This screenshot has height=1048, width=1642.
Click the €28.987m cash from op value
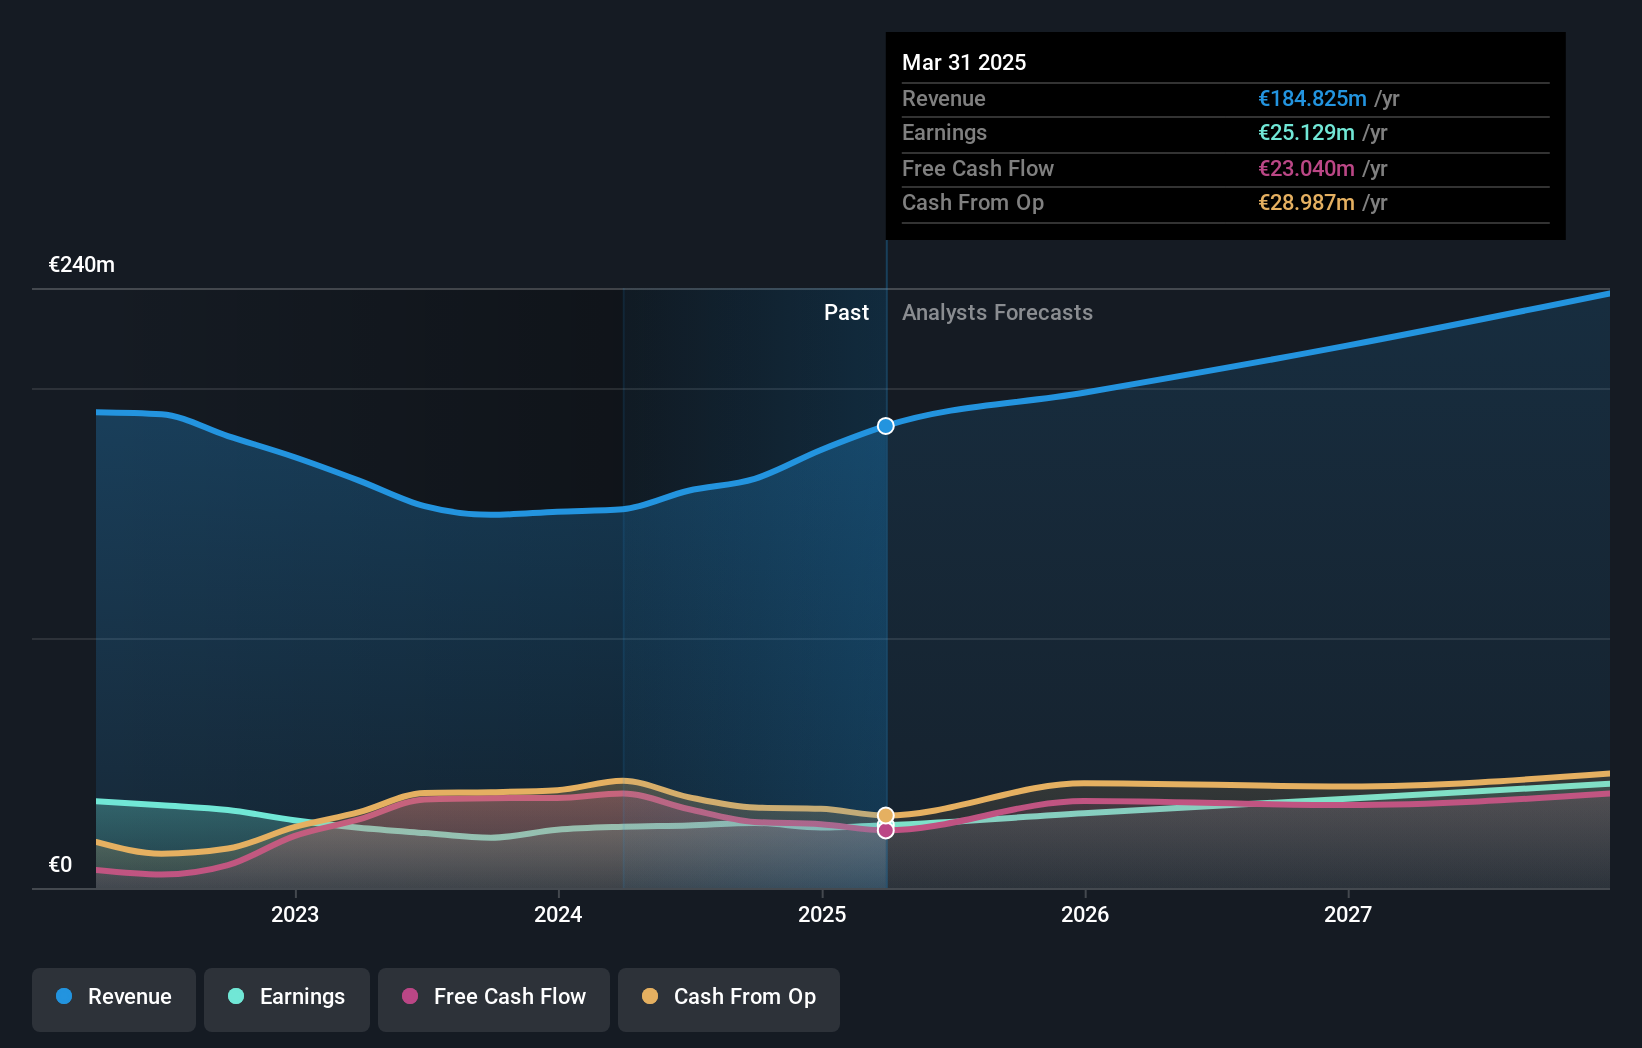1306,203
